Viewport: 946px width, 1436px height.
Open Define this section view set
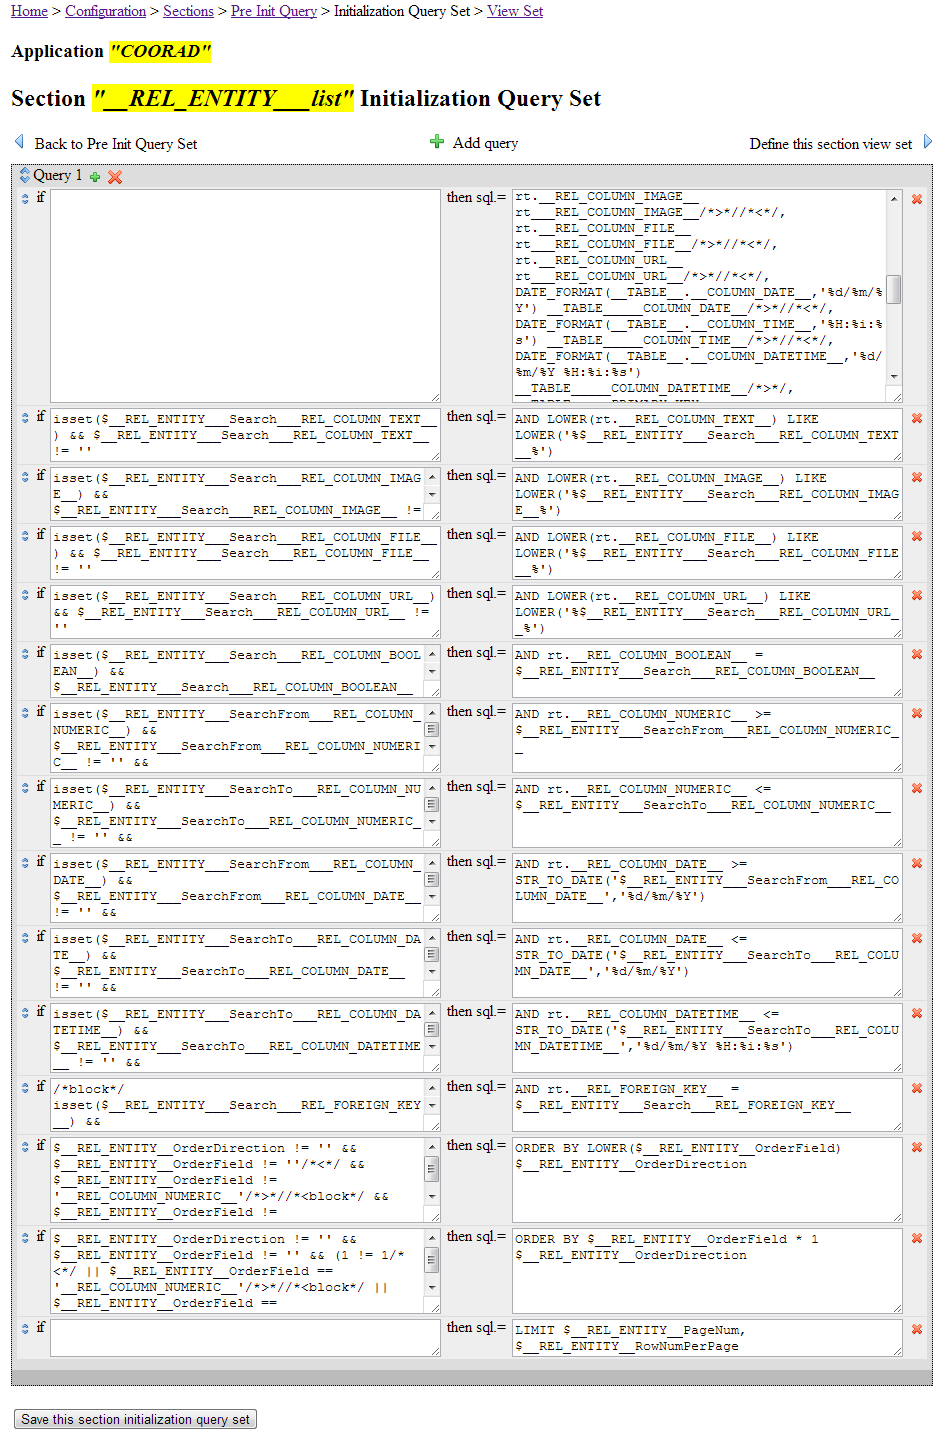(831, 143)
